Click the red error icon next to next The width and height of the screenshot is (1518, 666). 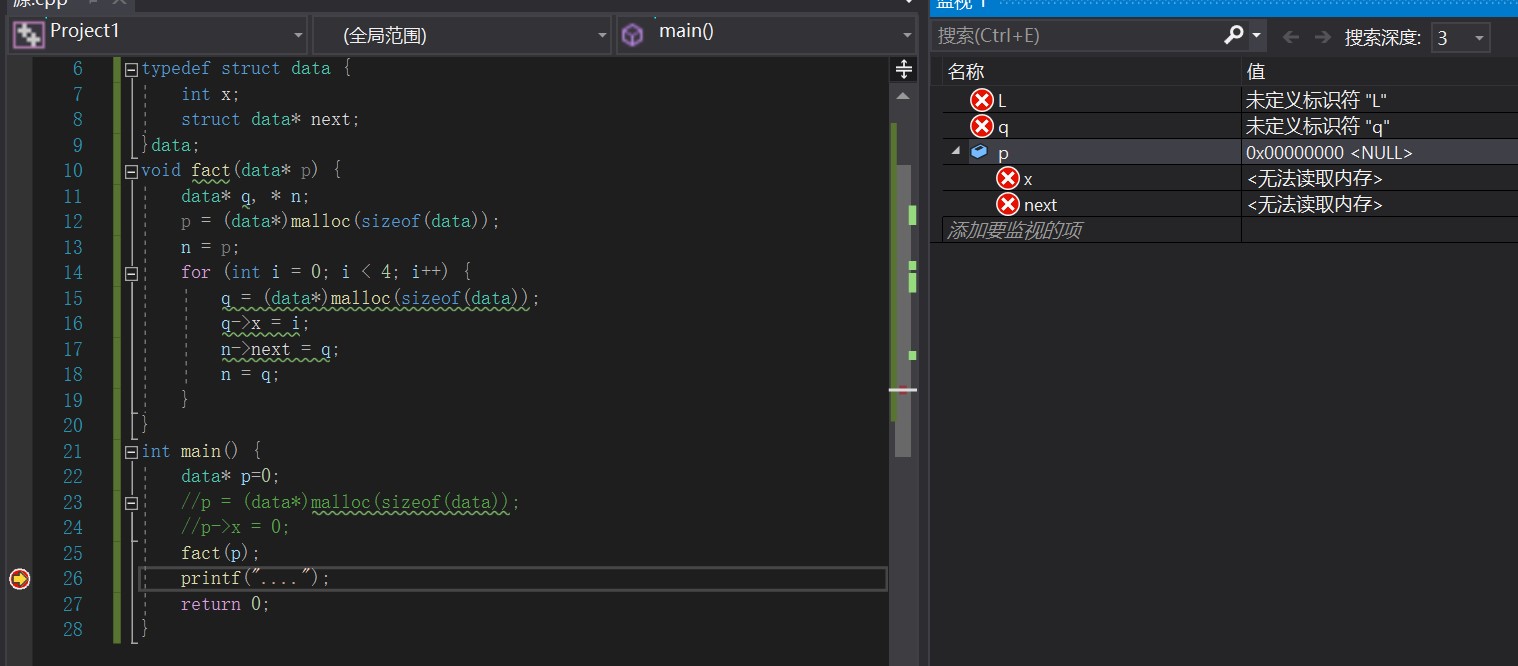pos(1008,205)
